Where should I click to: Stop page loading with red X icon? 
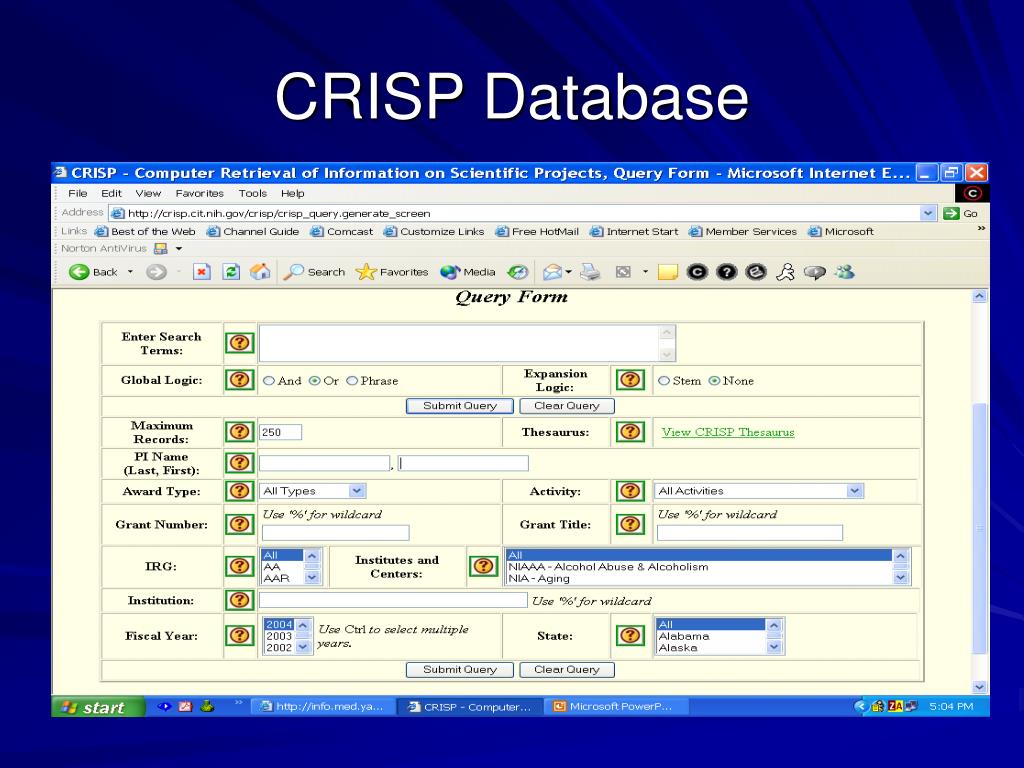[x=202, y=272]
